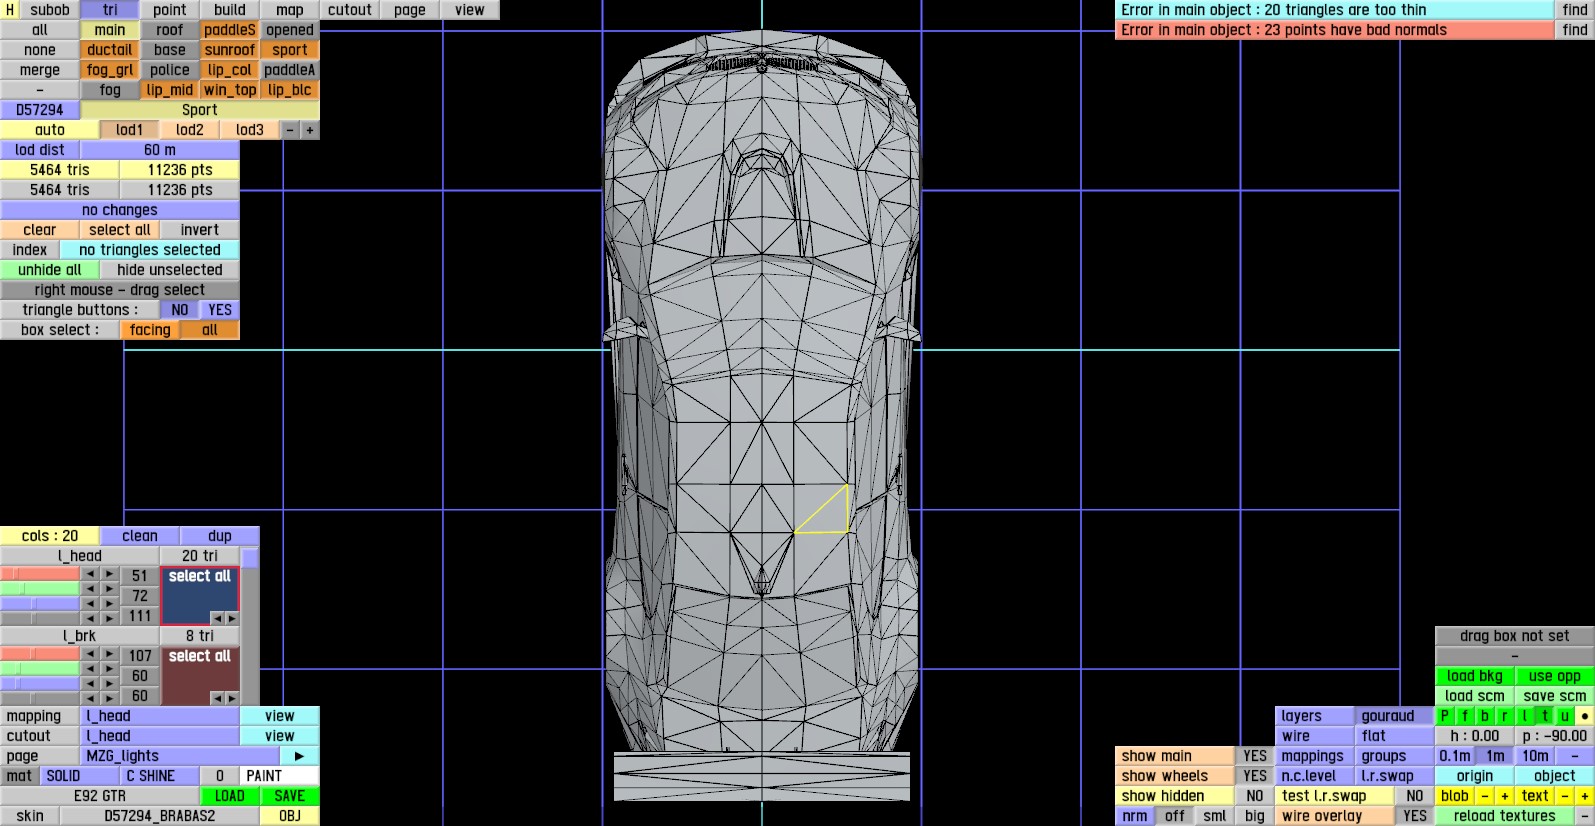Image resolution: width=1595 pixels, height=826 pixels.
Task: Click minus button beside 10m grid size
Action: pyautogui.click(x=1575, y=756)
